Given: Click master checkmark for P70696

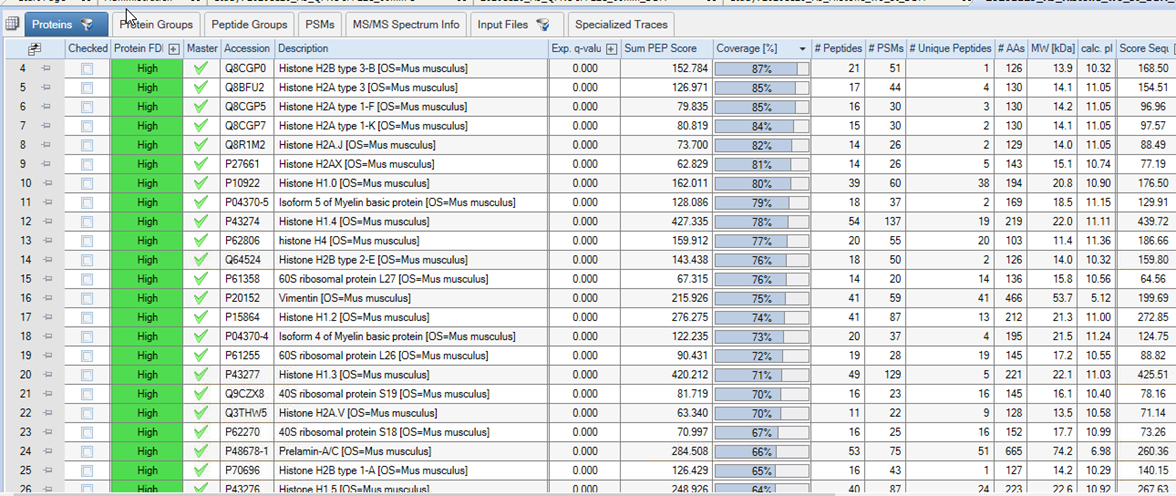Looking at the screenshot, I should point(201,470).
